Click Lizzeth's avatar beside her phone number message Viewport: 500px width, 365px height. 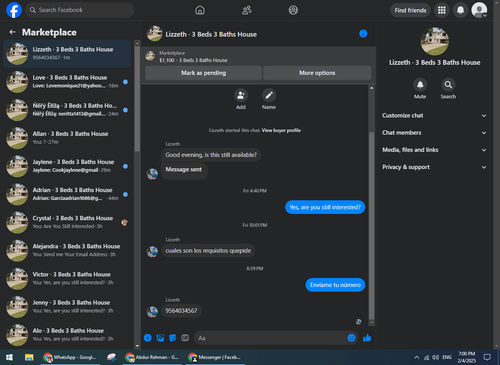coord(152,312)
